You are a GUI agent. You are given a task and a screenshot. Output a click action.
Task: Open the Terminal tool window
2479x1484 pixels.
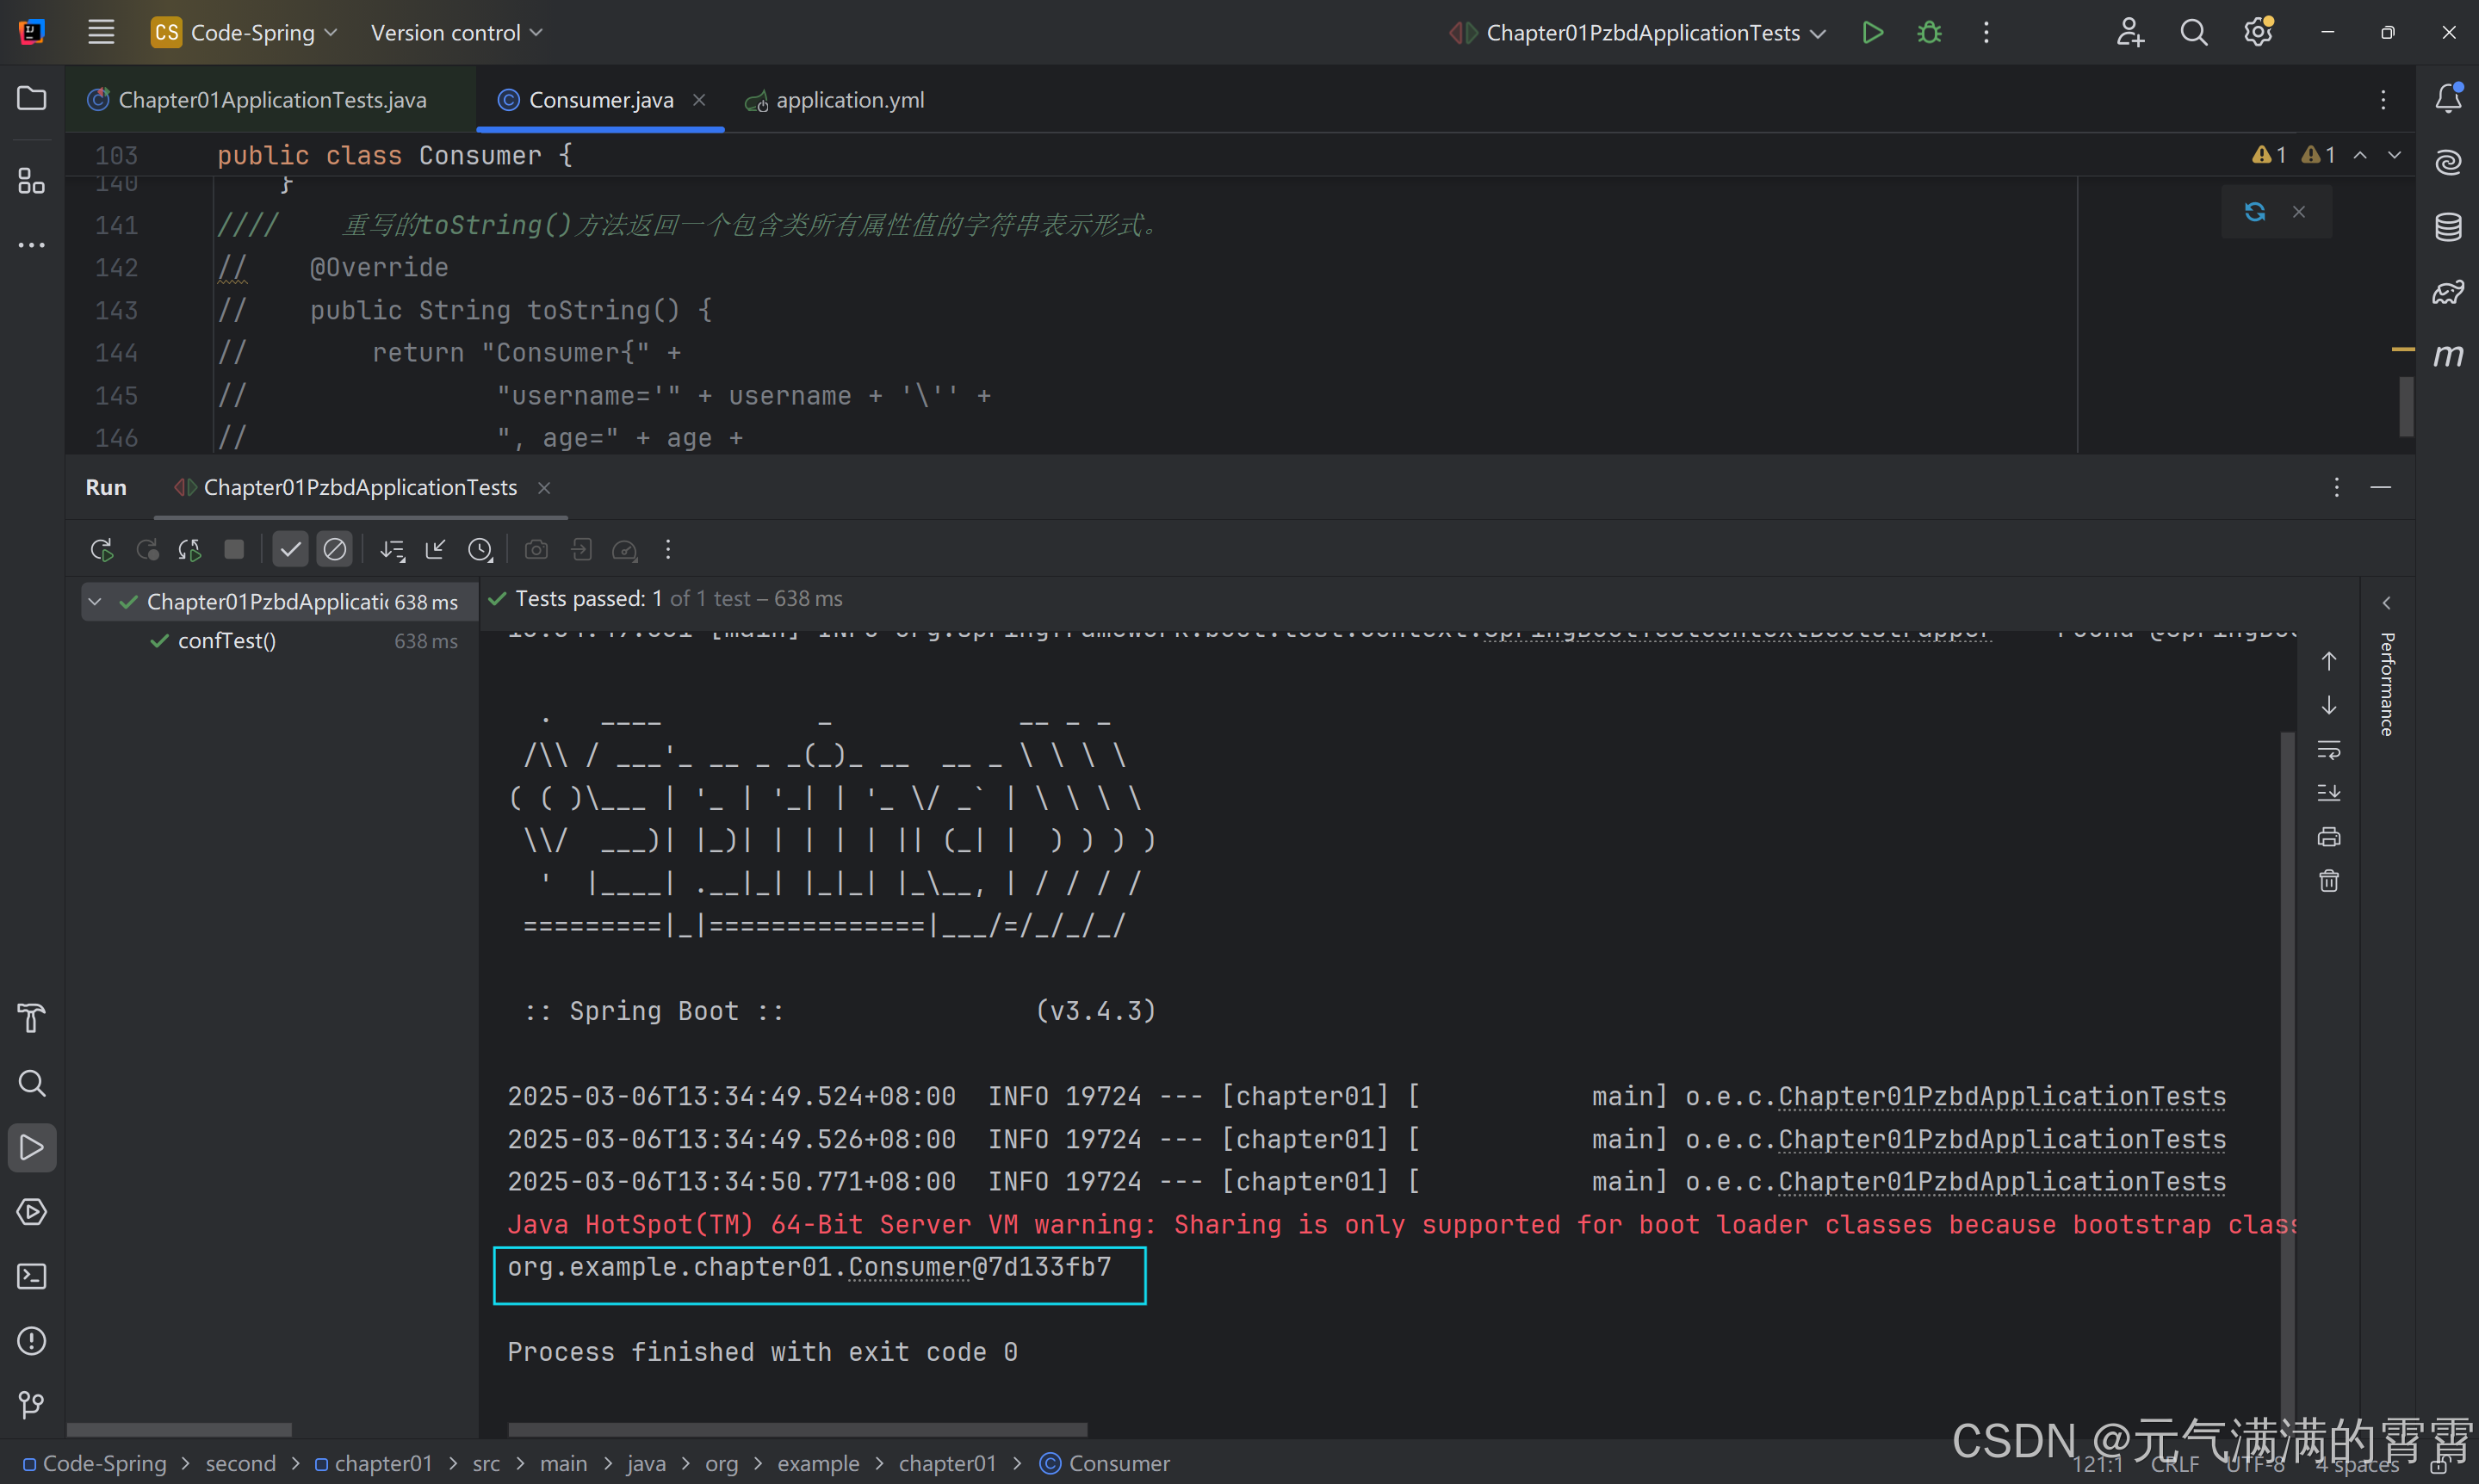(x=31, y=1276)
